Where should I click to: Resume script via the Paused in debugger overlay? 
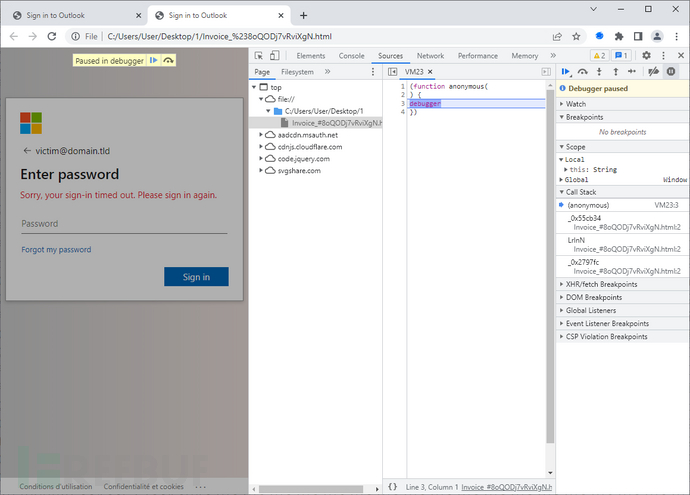coord(153,60)
